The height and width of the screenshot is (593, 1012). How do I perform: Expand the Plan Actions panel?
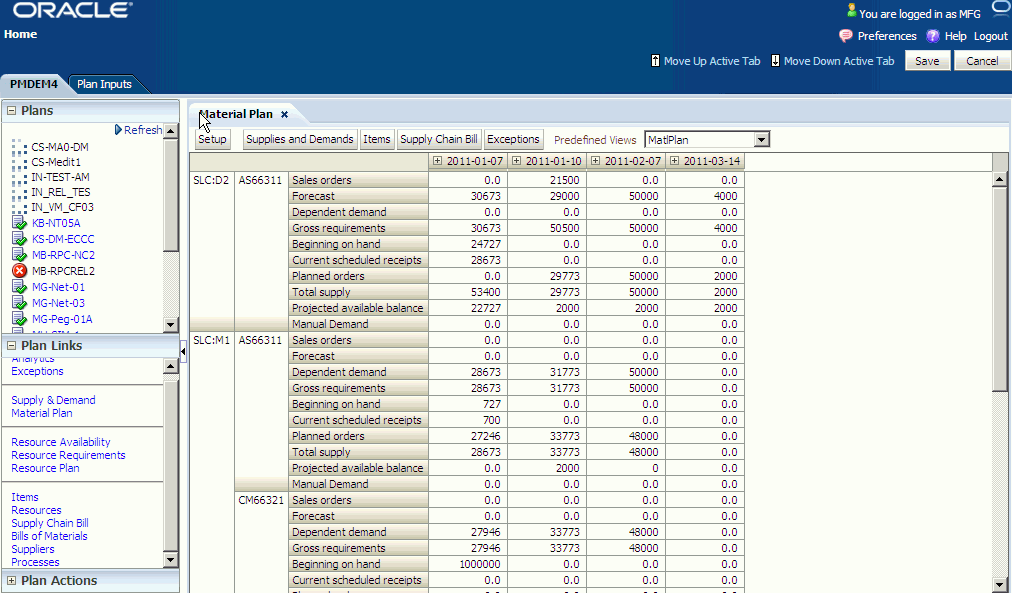11,580
